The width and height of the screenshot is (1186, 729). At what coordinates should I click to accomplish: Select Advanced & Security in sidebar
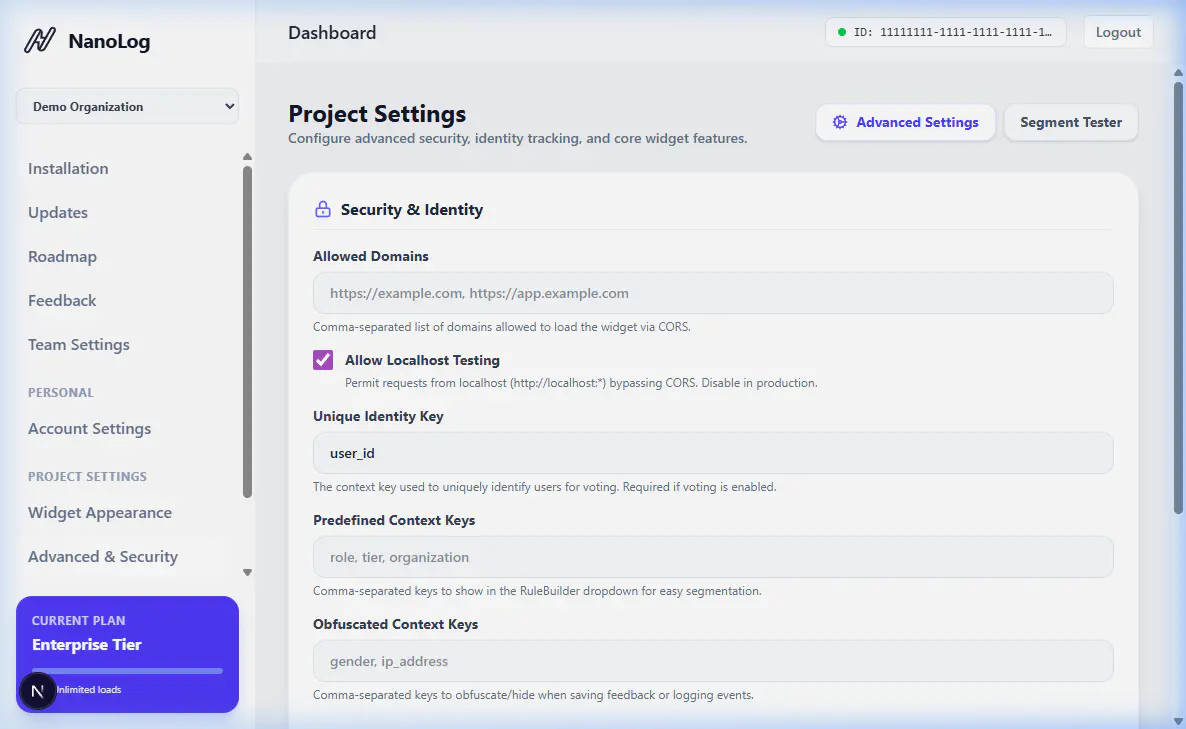103,557
